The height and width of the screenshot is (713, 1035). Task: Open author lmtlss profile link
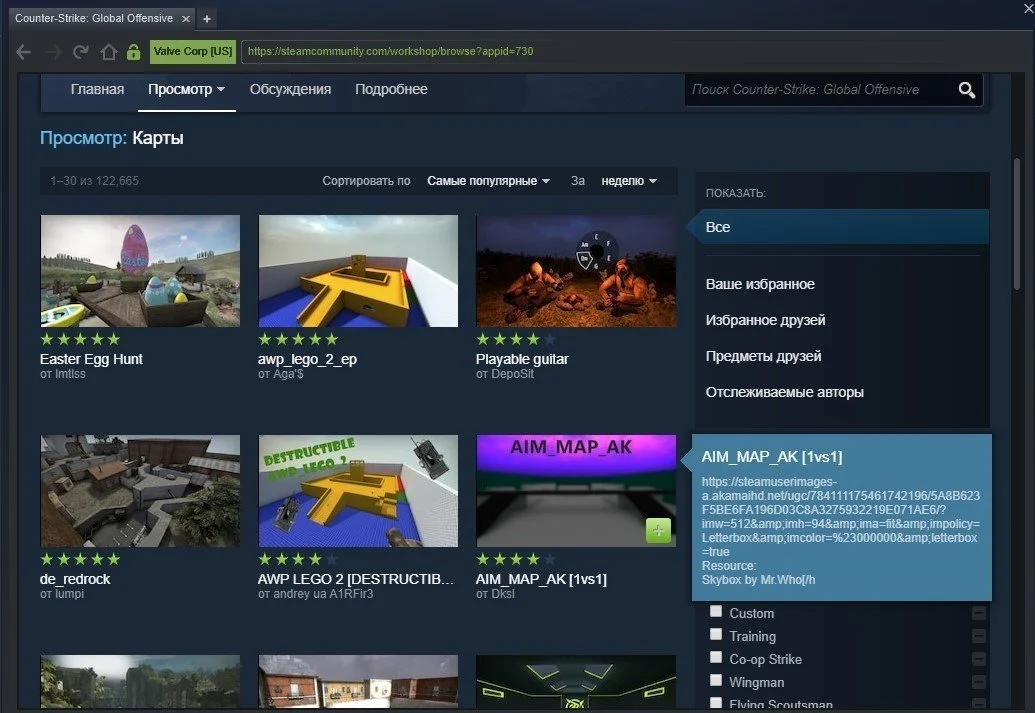[70, 374]
